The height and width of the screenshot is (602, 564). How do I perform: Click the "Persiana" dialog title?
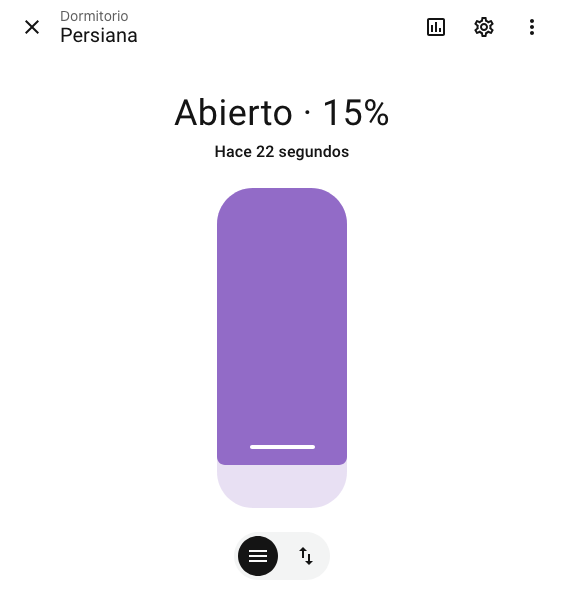(99, 36)
